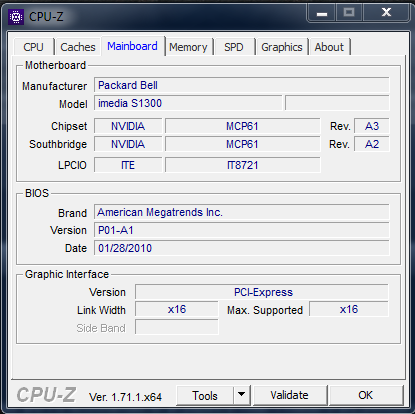Click the PCI-Express version value
The width and height of the screenshot is (415, 414).
(262, 292)
